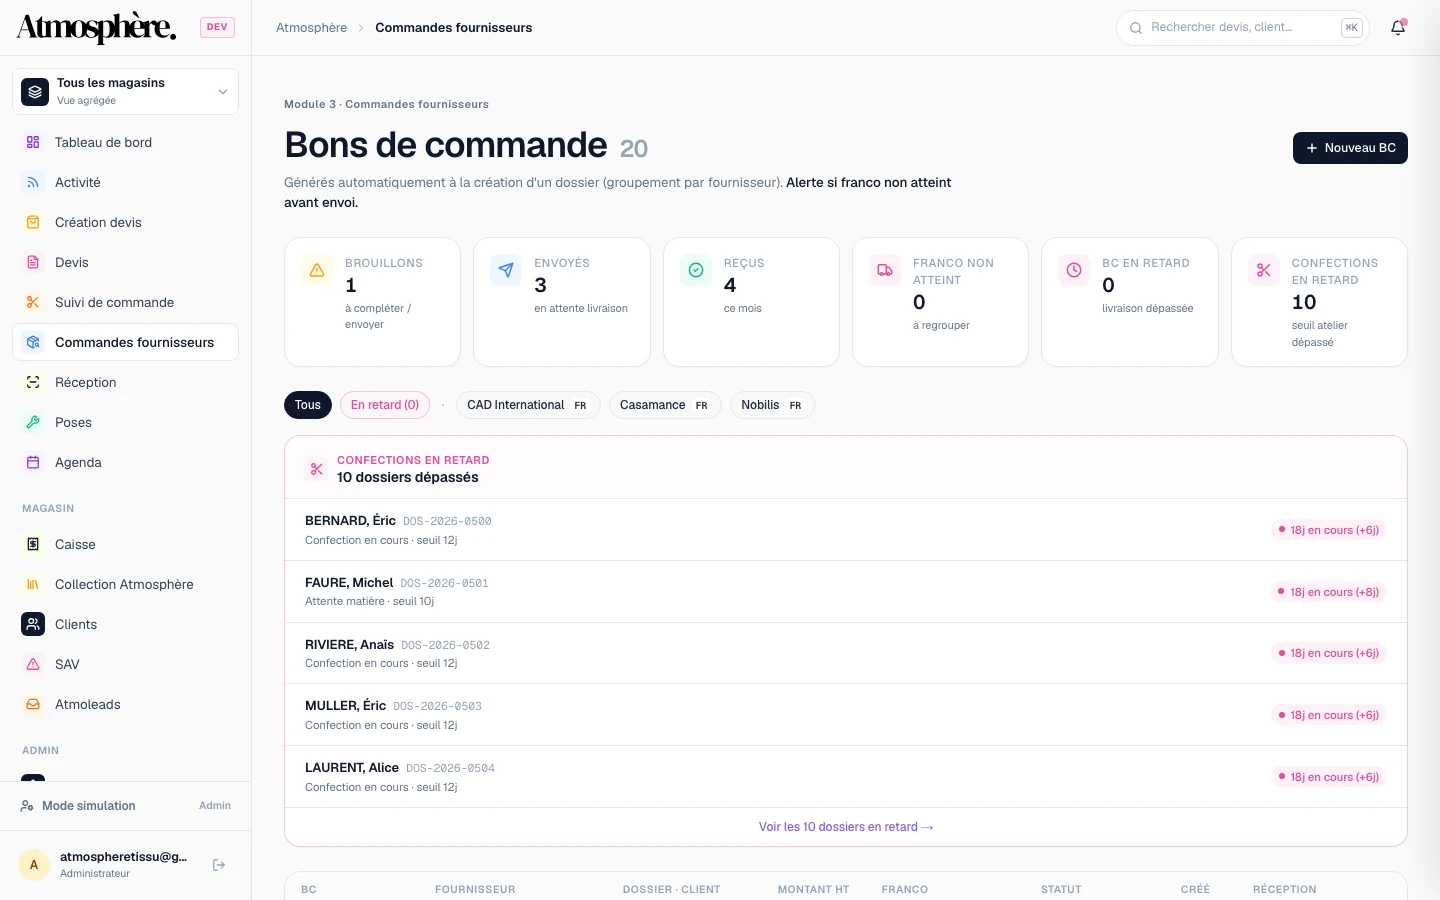The image size is (1440, 900).
Task: Open the Confections en retard stat card
Action: [x=1319, y=302]
